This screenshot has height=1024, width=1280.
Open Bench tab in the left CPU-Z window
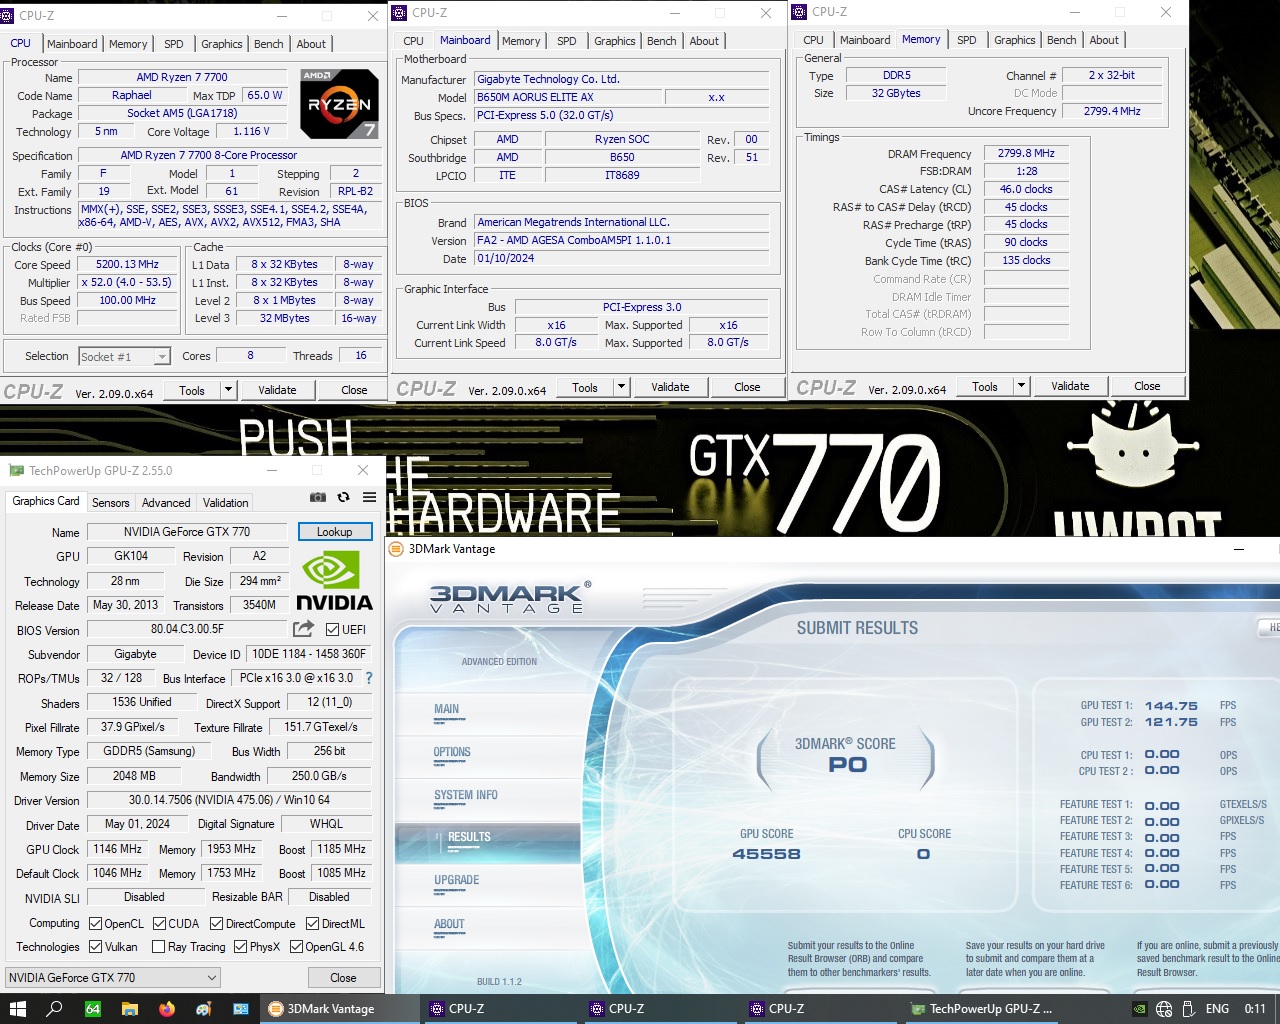(268, 44)
